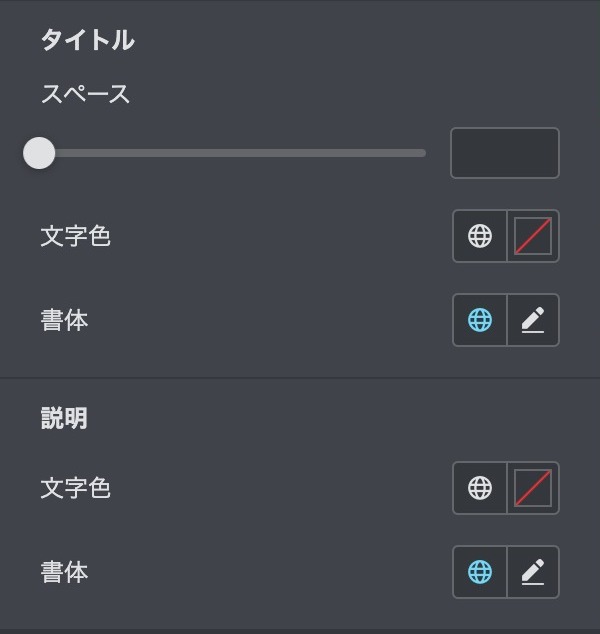
Task: Click the 書体 label under 説明
Action: [x=64, y=572]
